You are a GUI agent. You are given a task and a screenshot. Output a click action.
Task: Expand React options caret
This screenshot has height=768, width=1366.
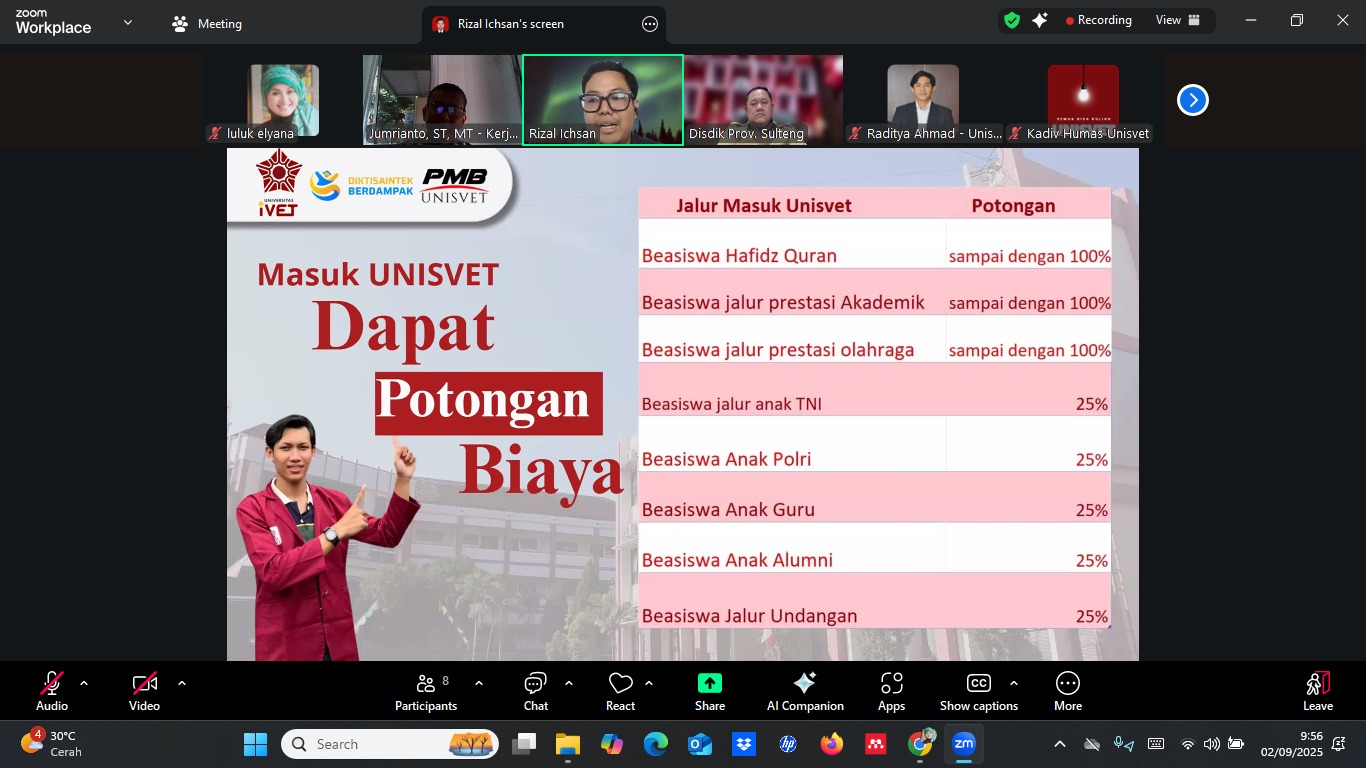click(648, 683)
